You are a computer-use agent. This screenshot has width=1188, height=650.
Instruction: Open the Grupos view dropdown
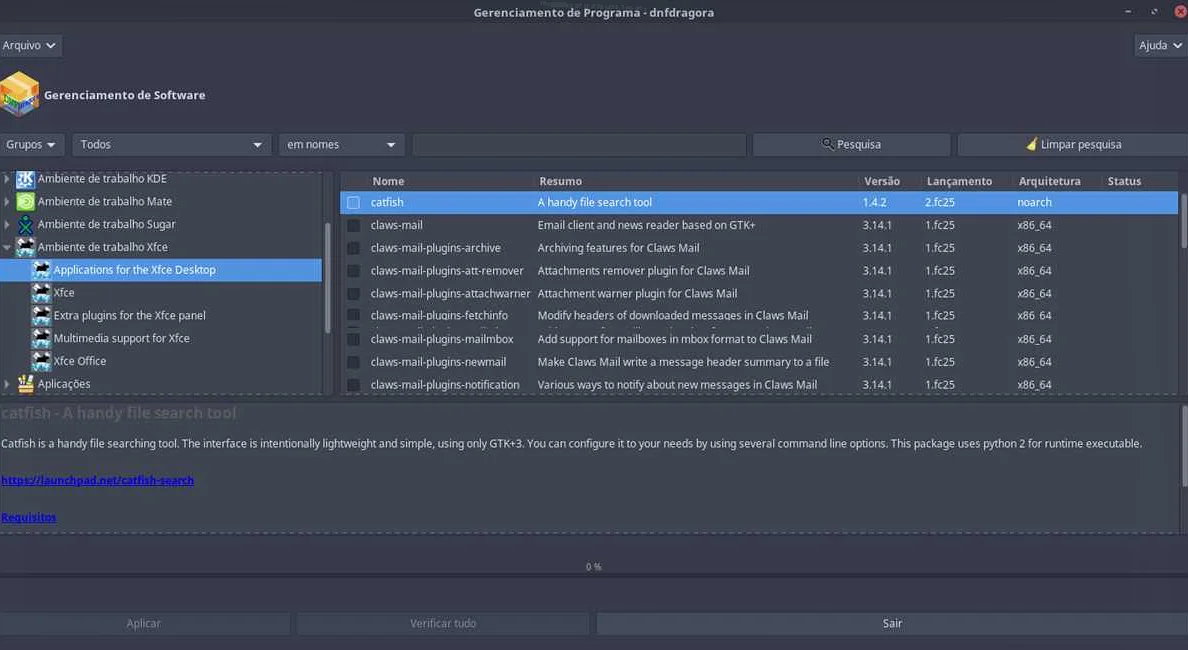pyautogui.click(x=31, y=144)
